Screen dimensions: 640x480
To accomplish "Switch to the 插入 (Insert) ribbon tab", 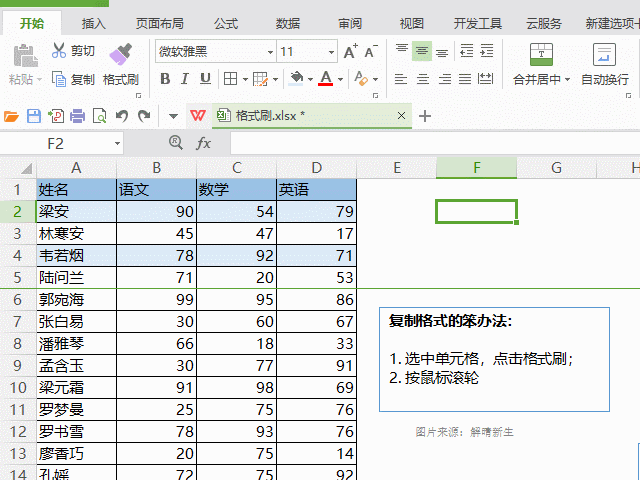I will click(x=93, y=23).
